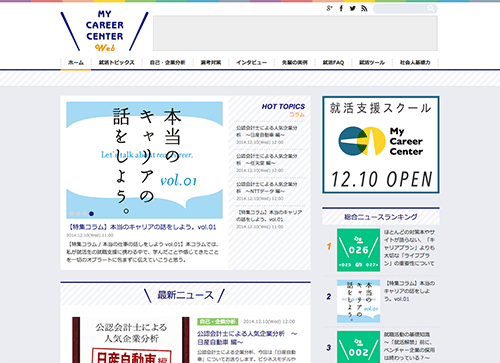Open the 【特集コラム】本当のキャリアの話をしよう vol.01 headline link
Viewport: 500px width, 363px height.
coord(141,227)
